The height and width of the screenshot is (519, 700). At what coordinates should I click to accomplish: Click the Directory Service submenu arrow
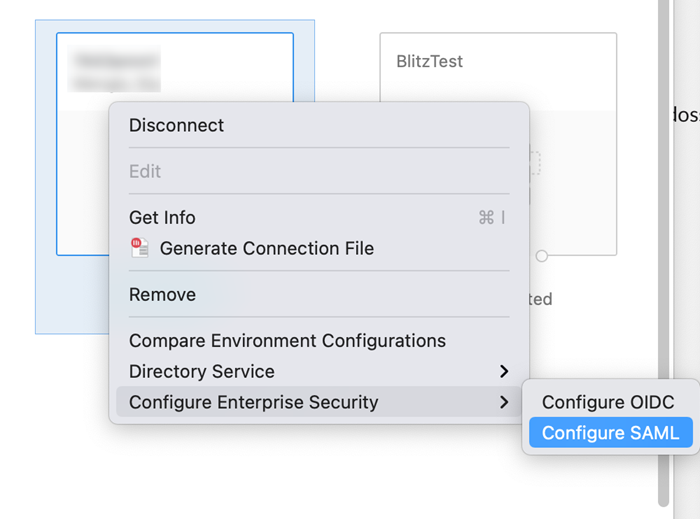tap(504, 371)
